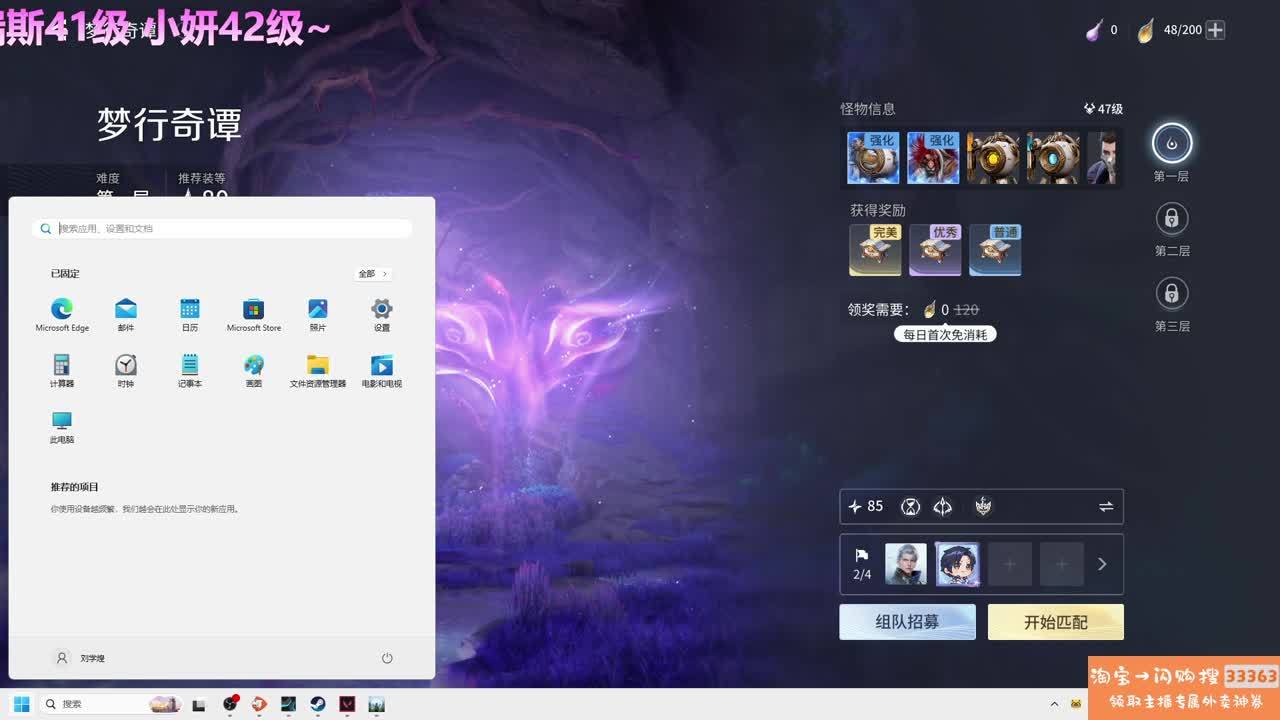Click the plus icon beside 48/200
This screenshot has height=720, width=1280.
(x=1215, y=30)
